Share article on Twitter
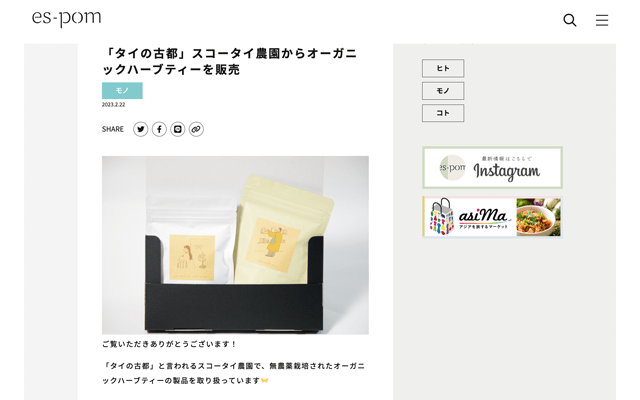640x400 pixels. pyautogui.click(x=140, y=129)
